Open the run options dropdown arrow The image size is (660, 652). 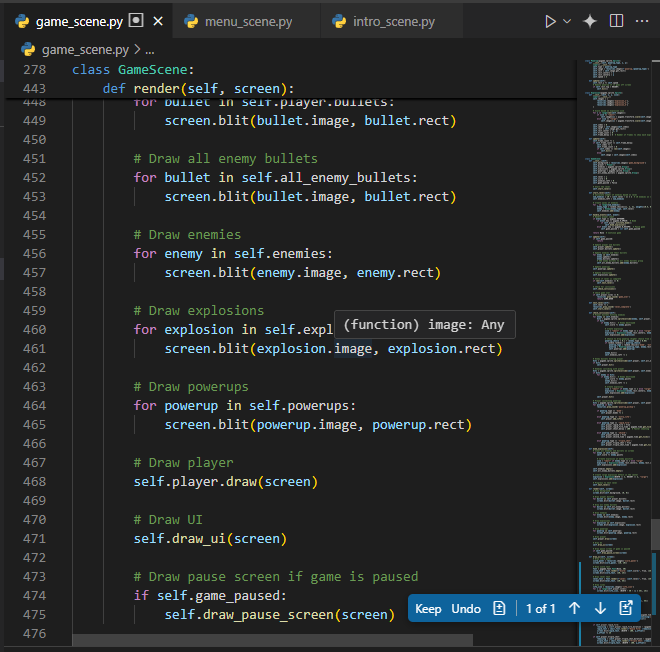tap(567, 21)
